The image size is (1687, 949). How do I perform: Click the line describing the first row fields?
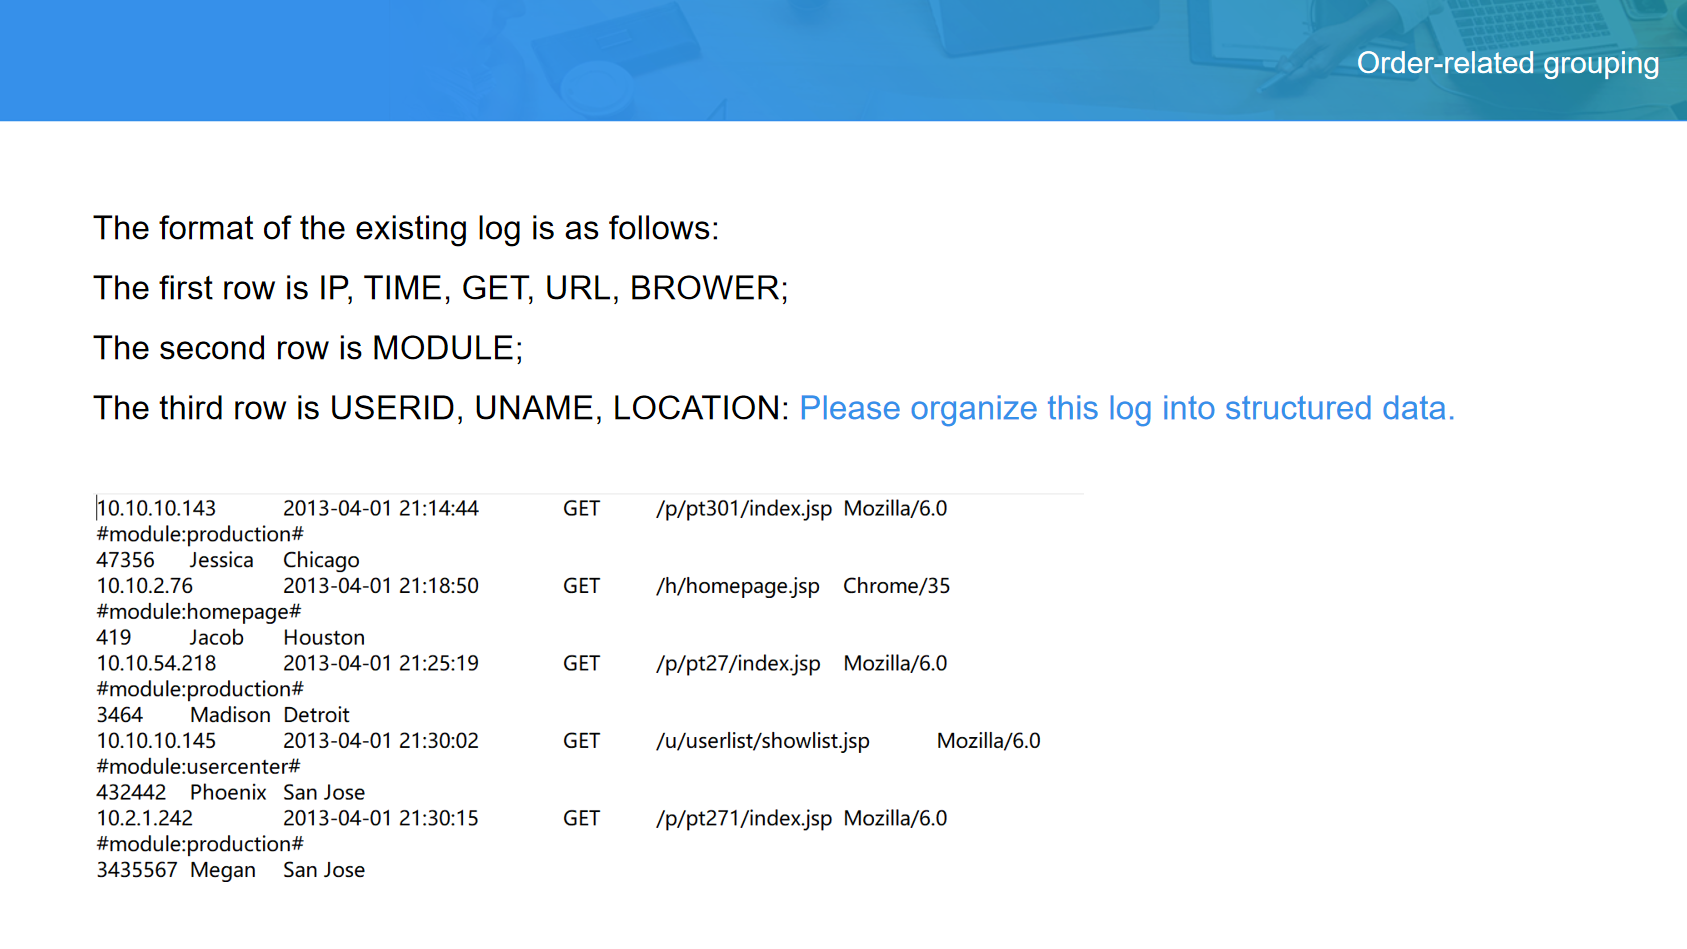[440, 288]
